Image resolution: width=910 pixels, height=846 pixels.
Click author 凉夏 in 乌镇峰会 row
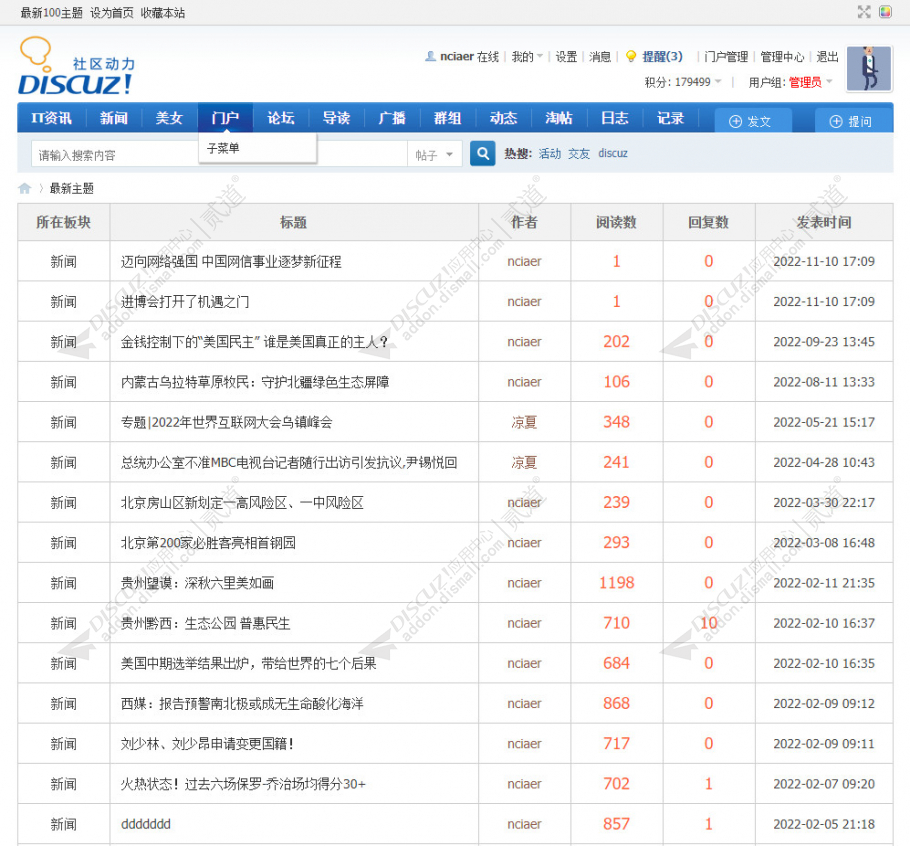pyautogui.click(x=524, y=422)
